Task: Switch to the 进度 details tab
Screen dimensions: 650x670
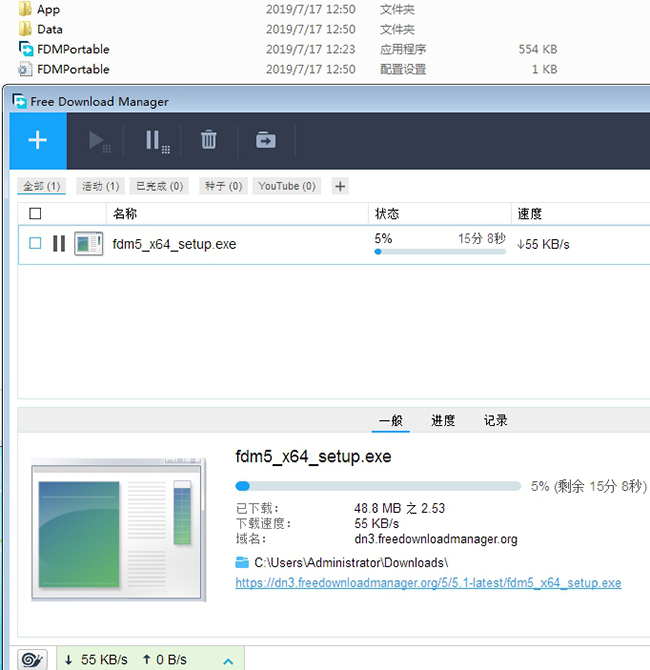Action: pos(443,421)
